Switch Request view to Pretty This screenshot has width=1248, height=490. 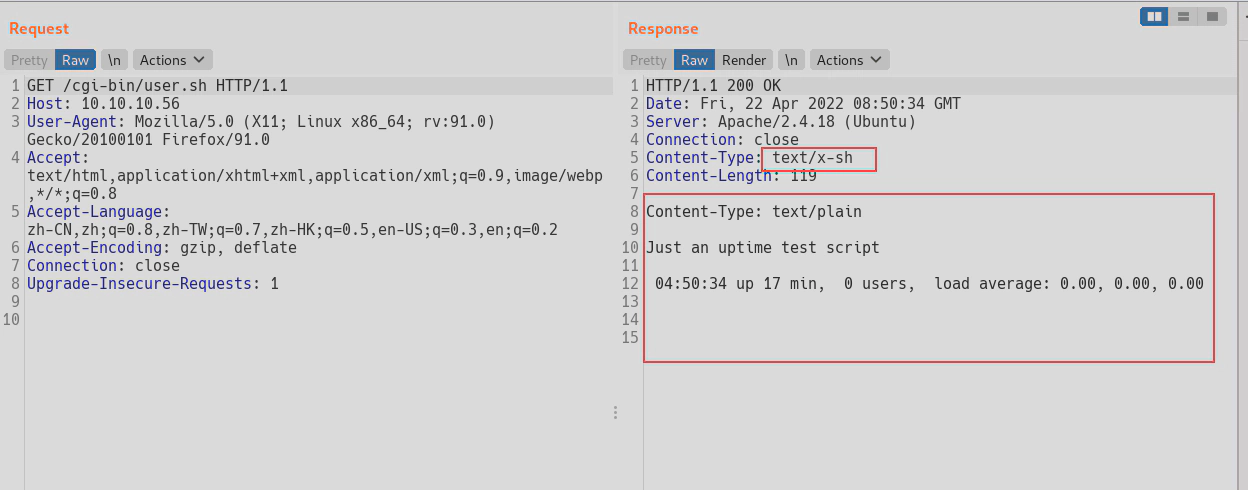point(29,60)
